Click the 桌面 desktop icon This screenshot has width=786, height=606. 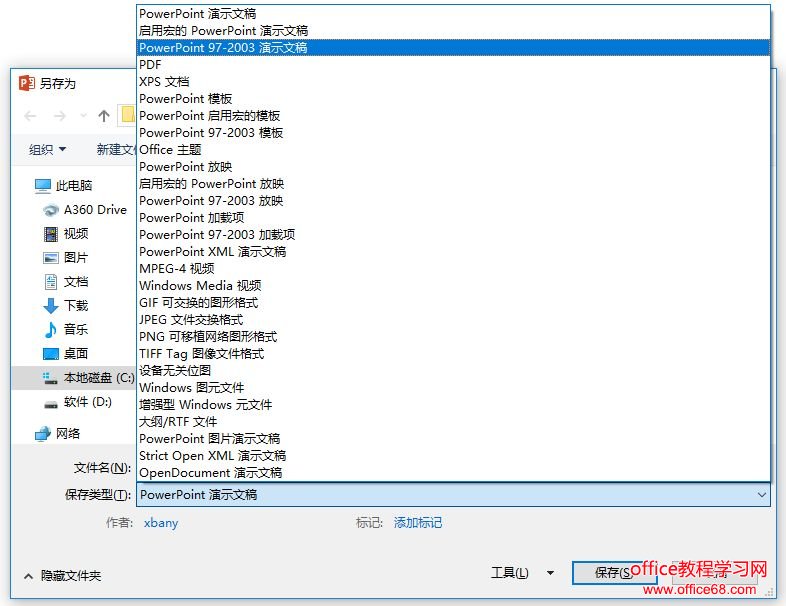tap(51, 354)
